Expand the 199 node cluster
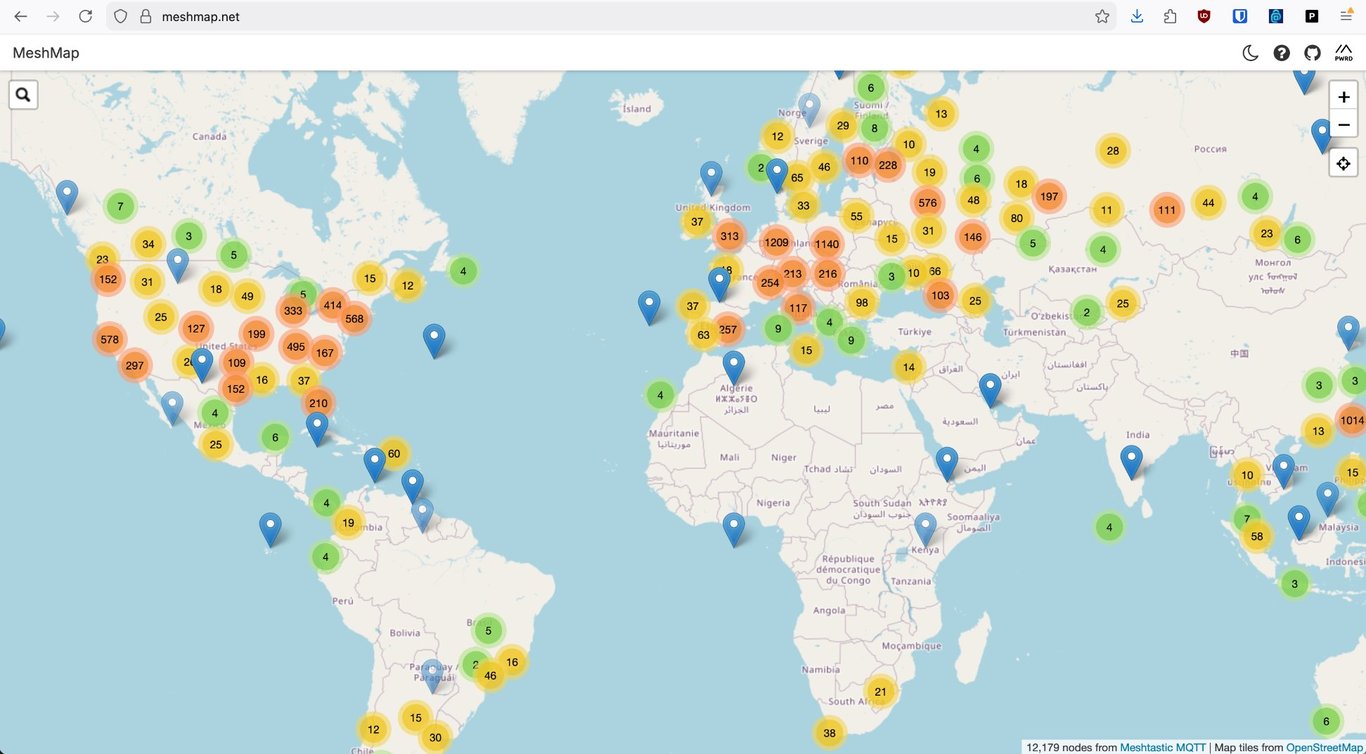The width and height of the screenshot is (1366, 754). [256, 334]
